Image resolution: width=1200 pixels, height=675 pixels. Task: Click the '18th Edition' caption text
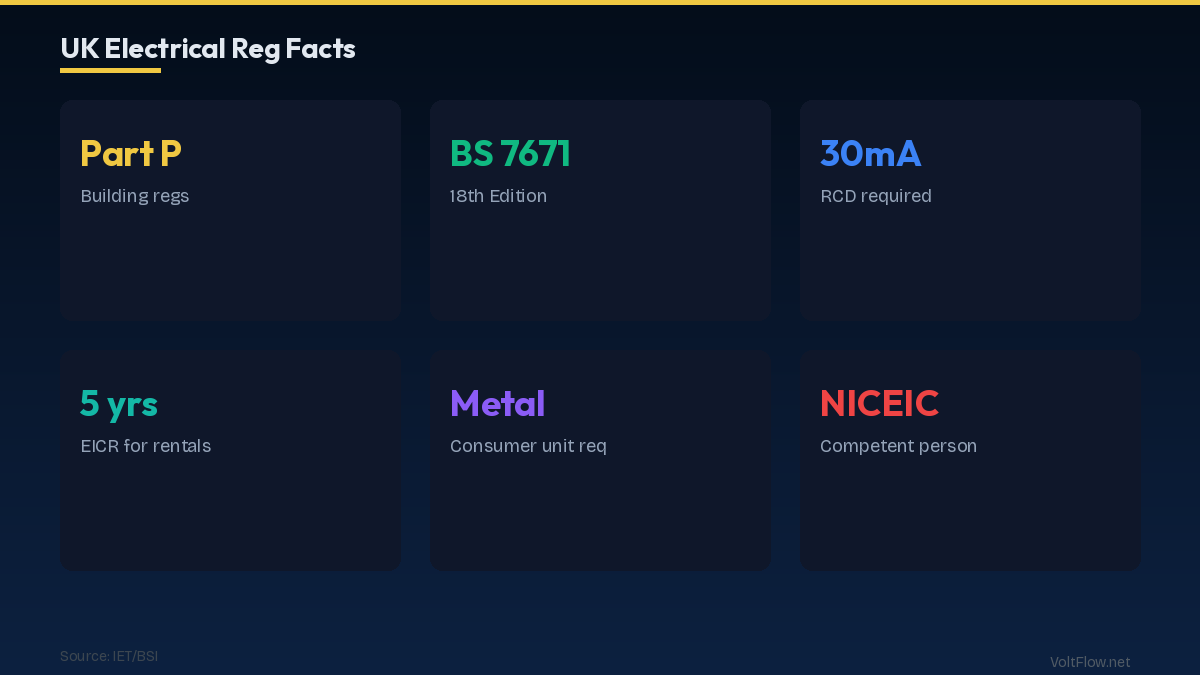(x=498, y=196)
